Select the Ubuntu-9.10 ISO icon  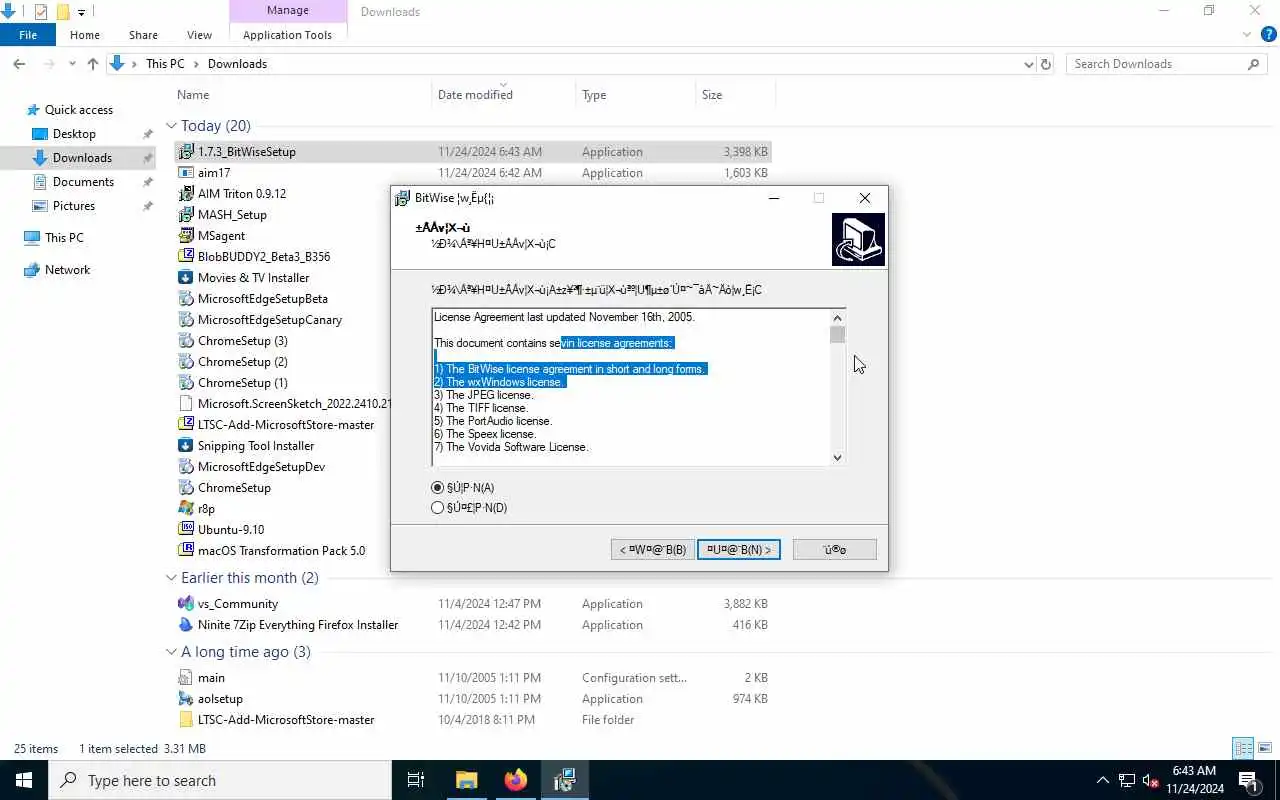point(186,530)
